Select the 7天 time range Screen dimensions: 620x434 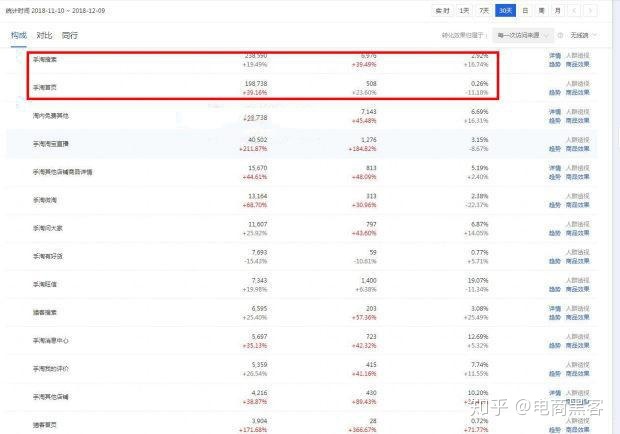click(484, 11)
